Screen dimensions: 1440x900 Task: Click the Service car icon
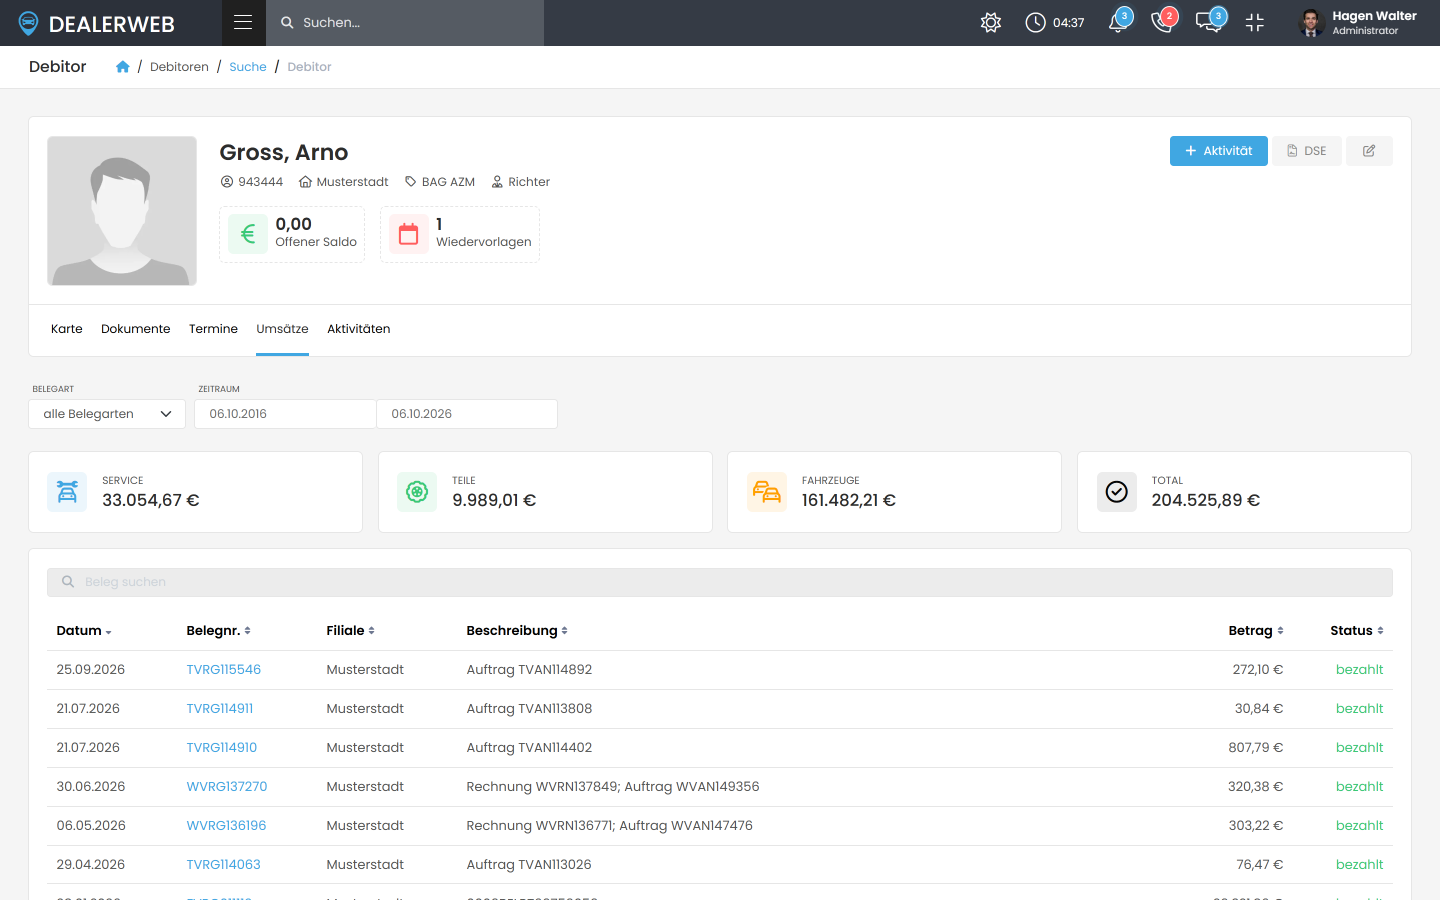67,492
